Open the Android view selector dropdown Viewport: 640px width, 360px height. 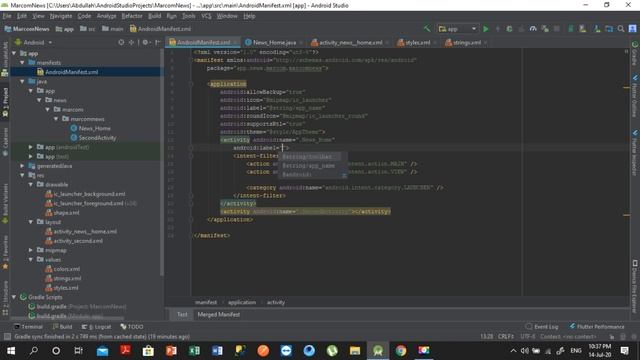coord(33,42)
